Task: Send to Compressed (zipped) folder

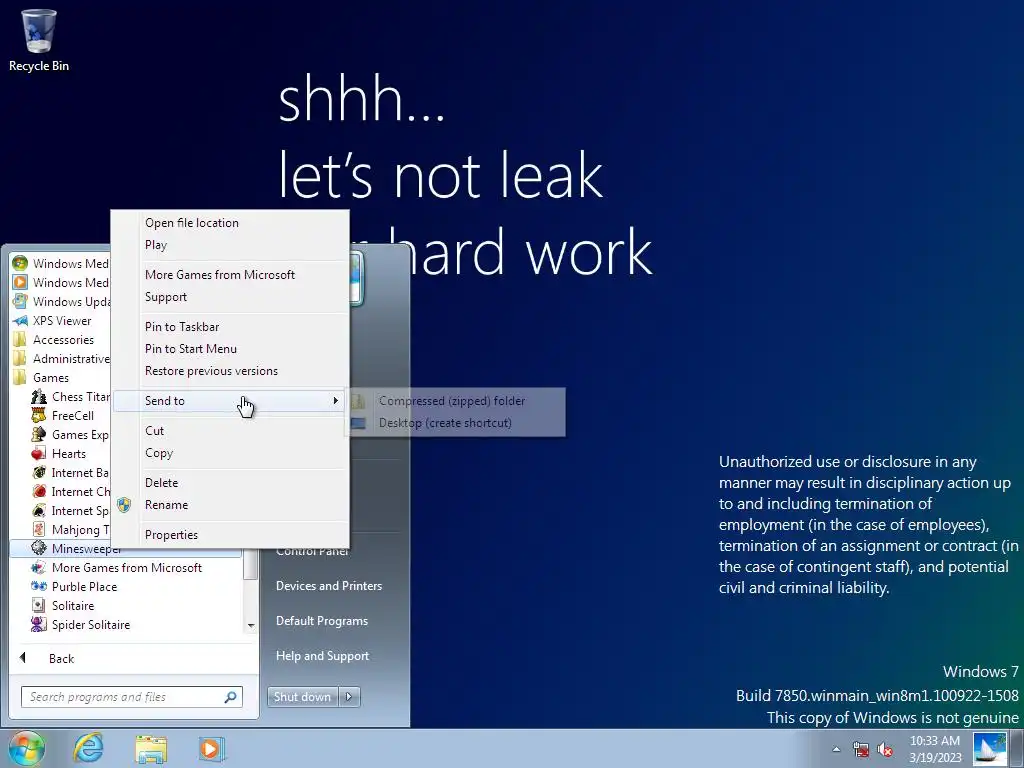Action: point(452,401)
